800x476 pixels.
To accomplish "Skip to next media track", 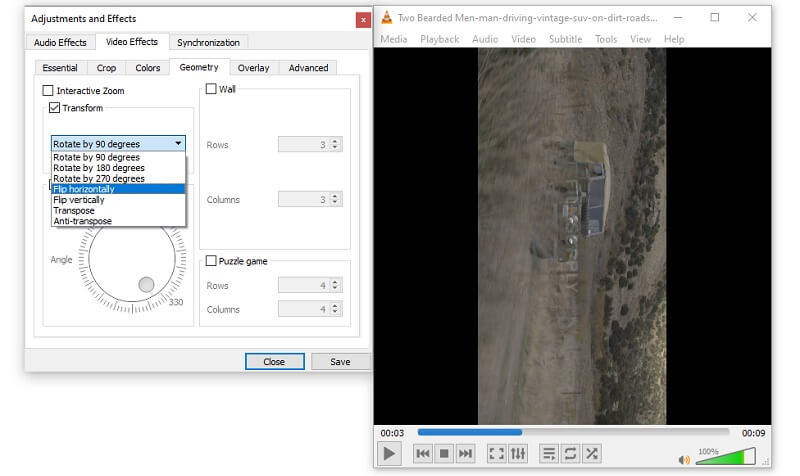I will pos(465,454).
